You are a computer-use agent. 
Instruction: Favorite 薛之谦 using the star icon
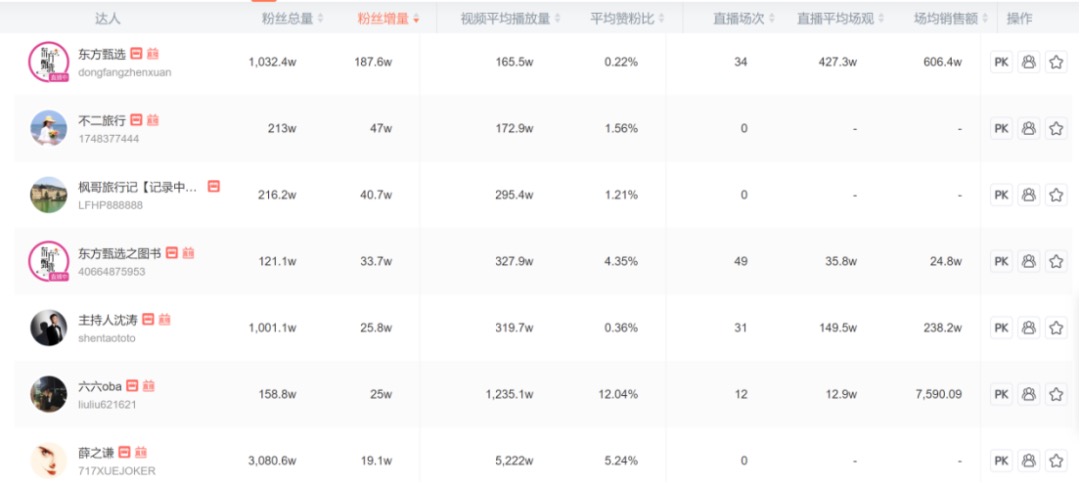click(x=1056, y=461)
